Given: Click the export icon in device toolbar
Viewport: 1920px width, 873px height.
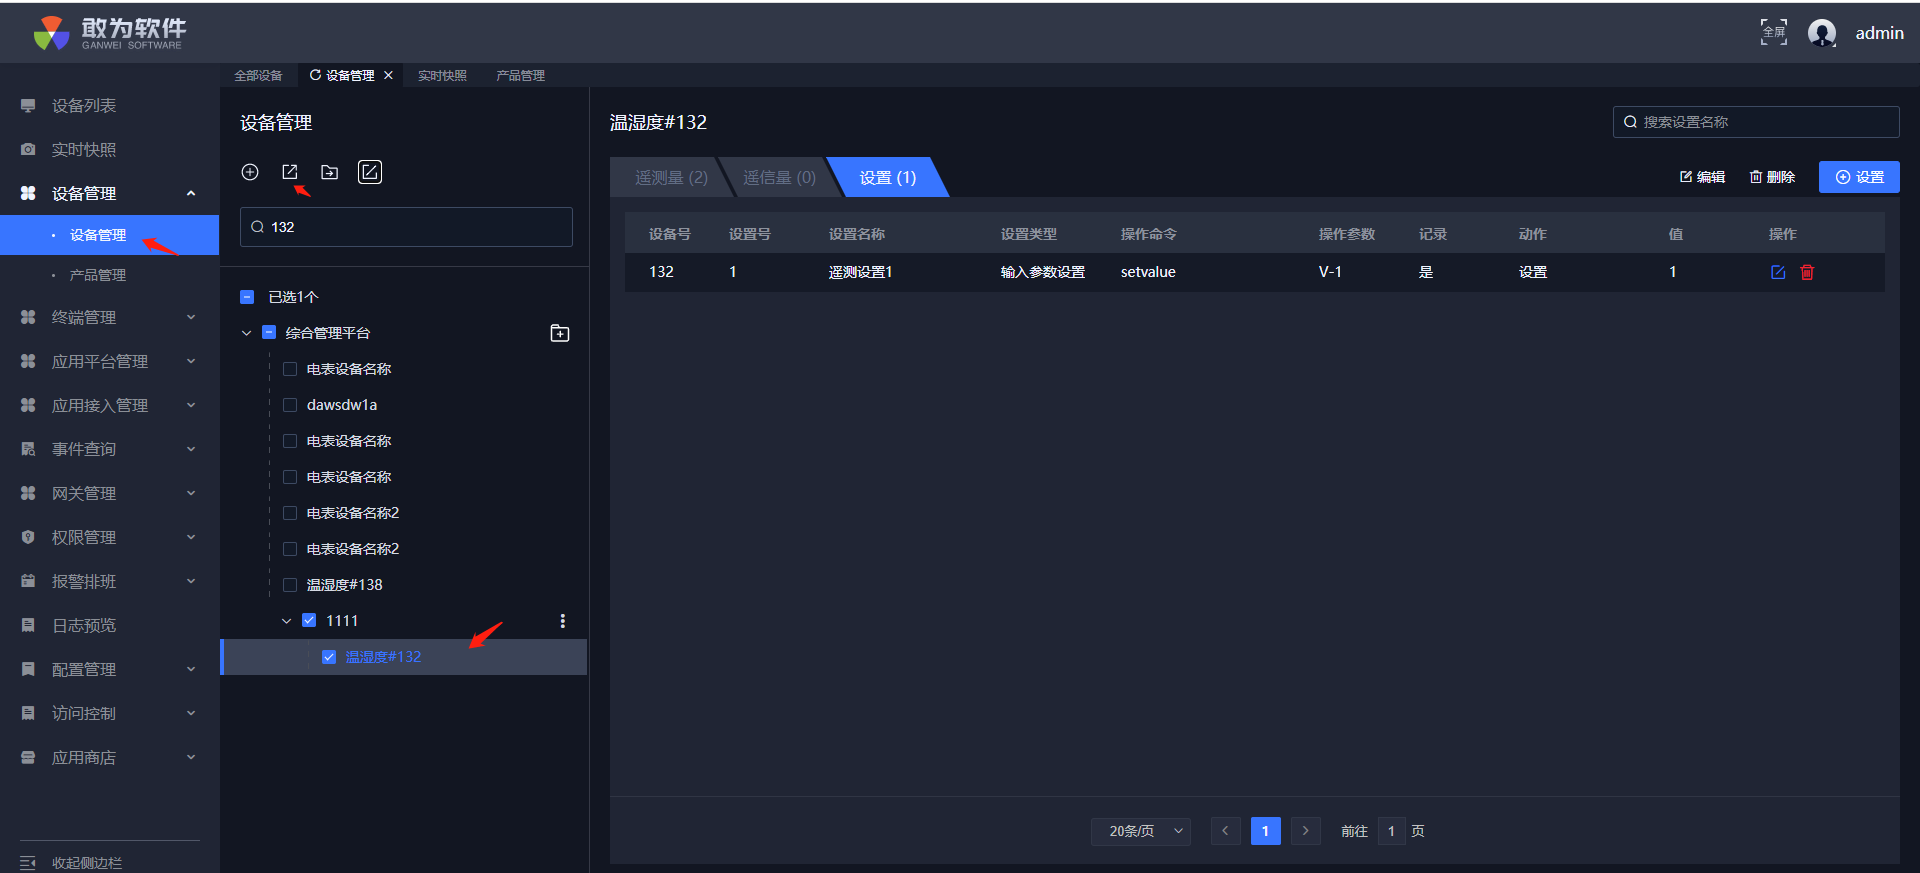Looking at the screenshot, I should pos(290,172).
